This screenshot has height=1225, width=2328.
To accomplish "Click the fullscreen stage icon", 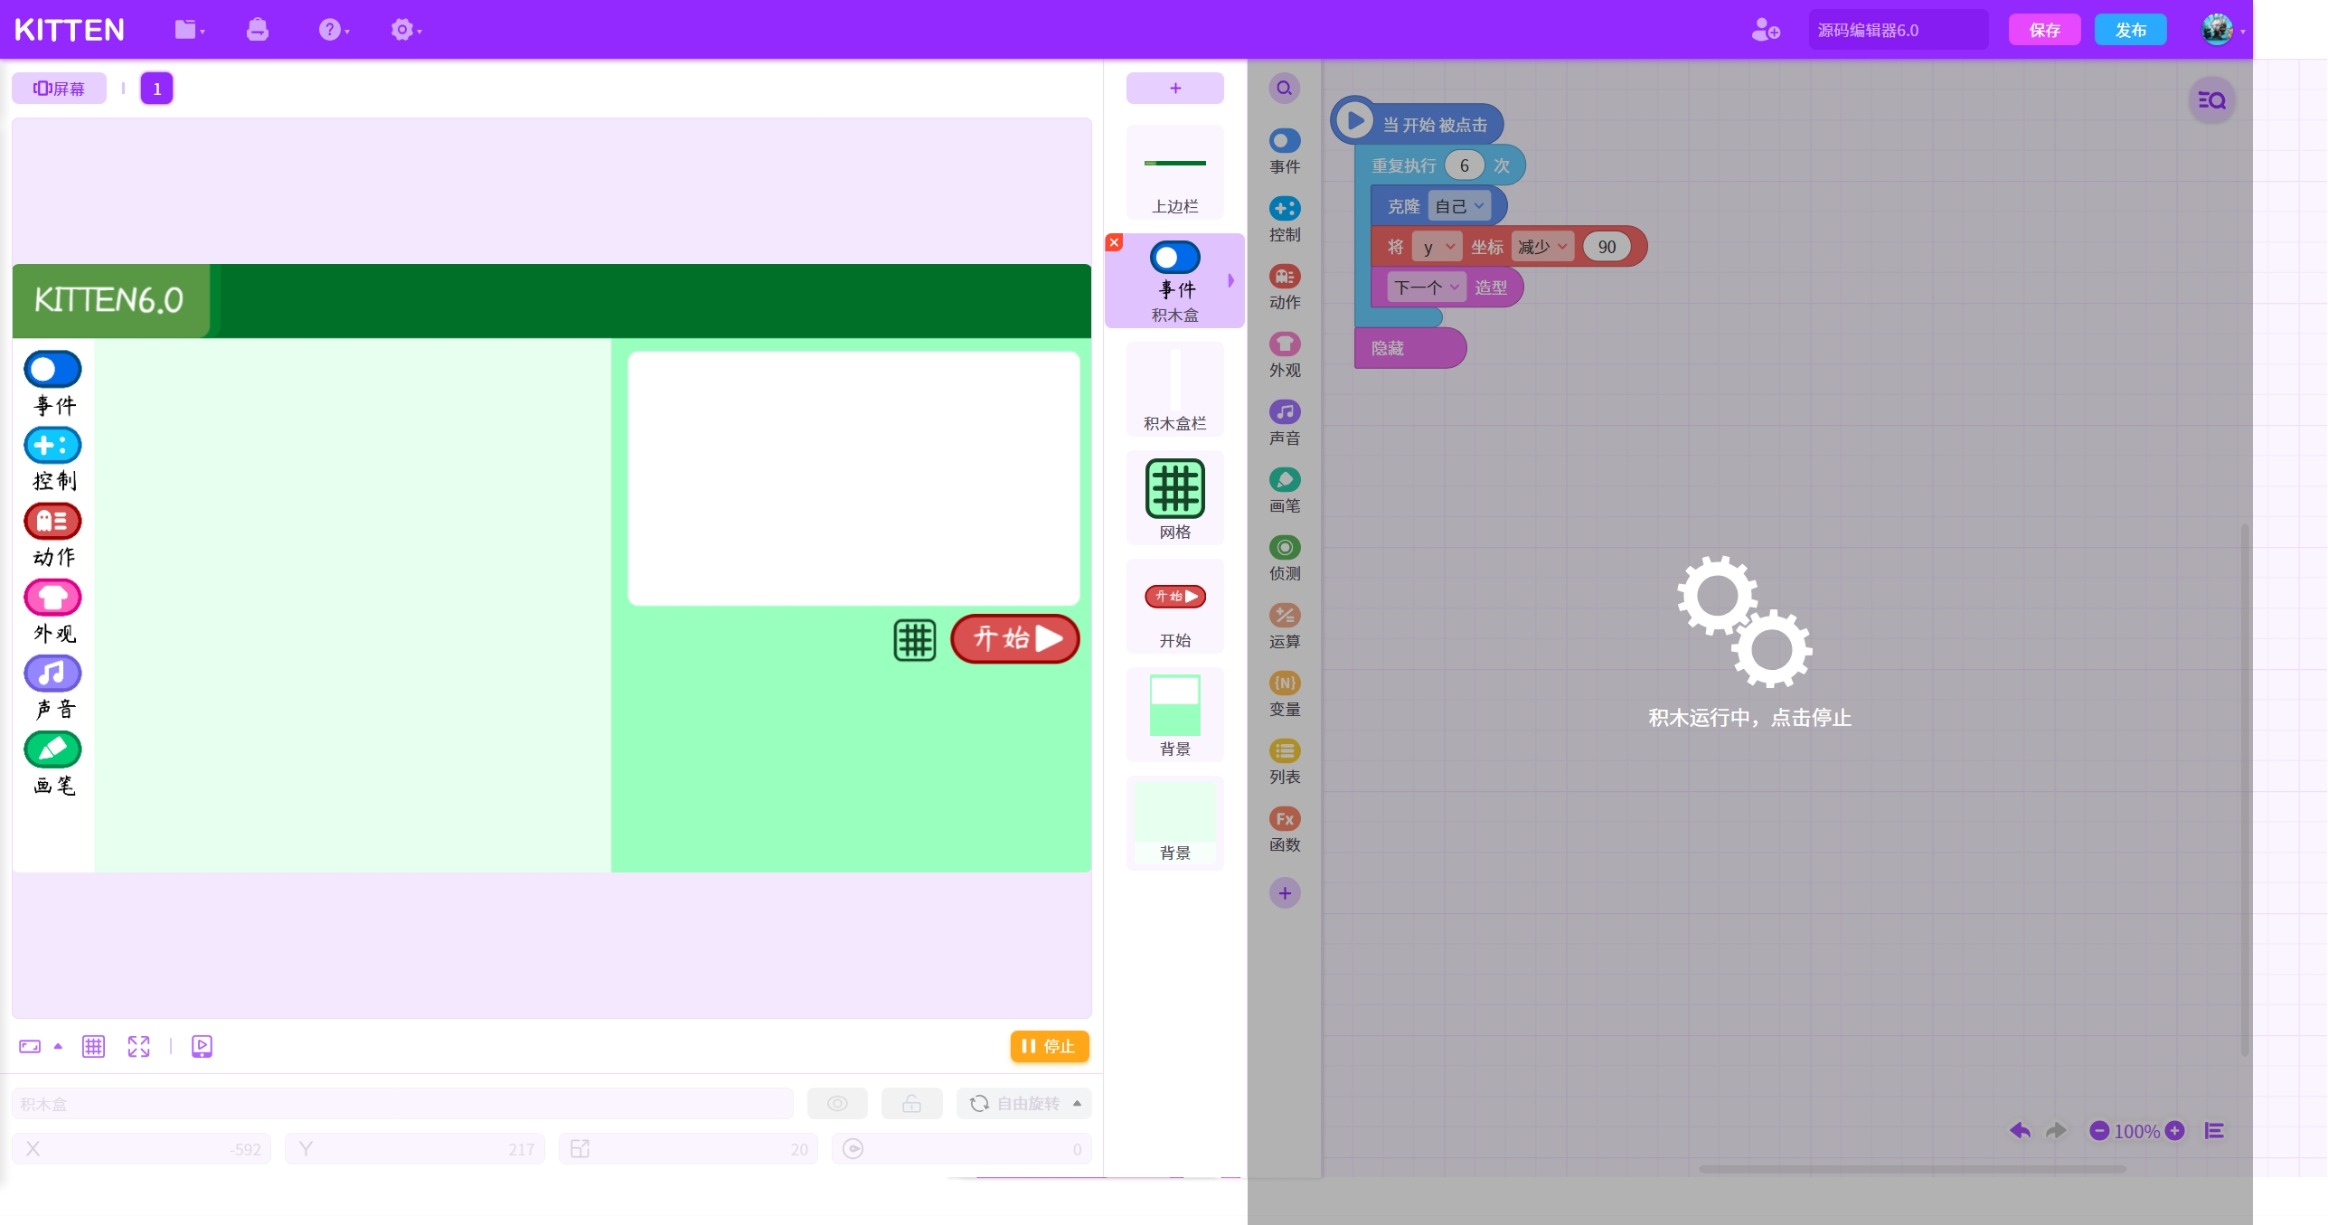I will coord(139,1046).
